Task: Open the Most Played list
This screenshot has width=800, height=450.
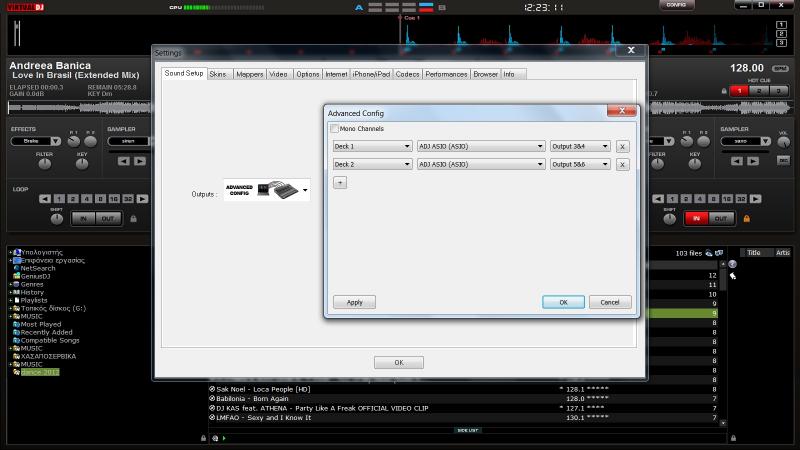Action: point(40,324)
